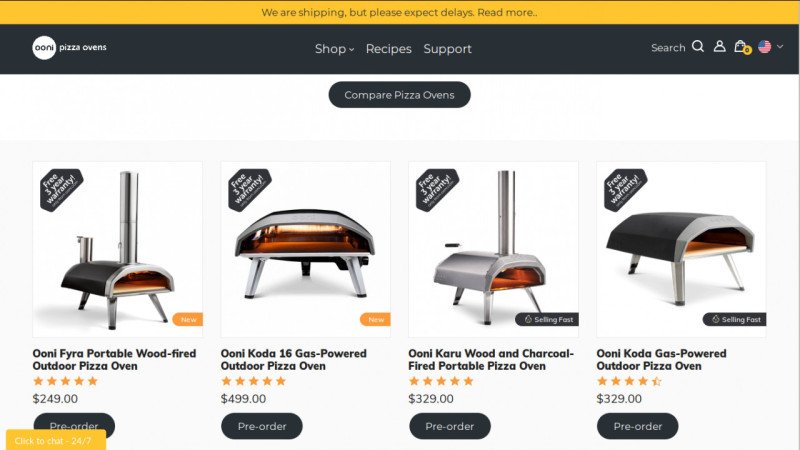Click the Compare Pizza Ovens button

click(x=399, y=95)
